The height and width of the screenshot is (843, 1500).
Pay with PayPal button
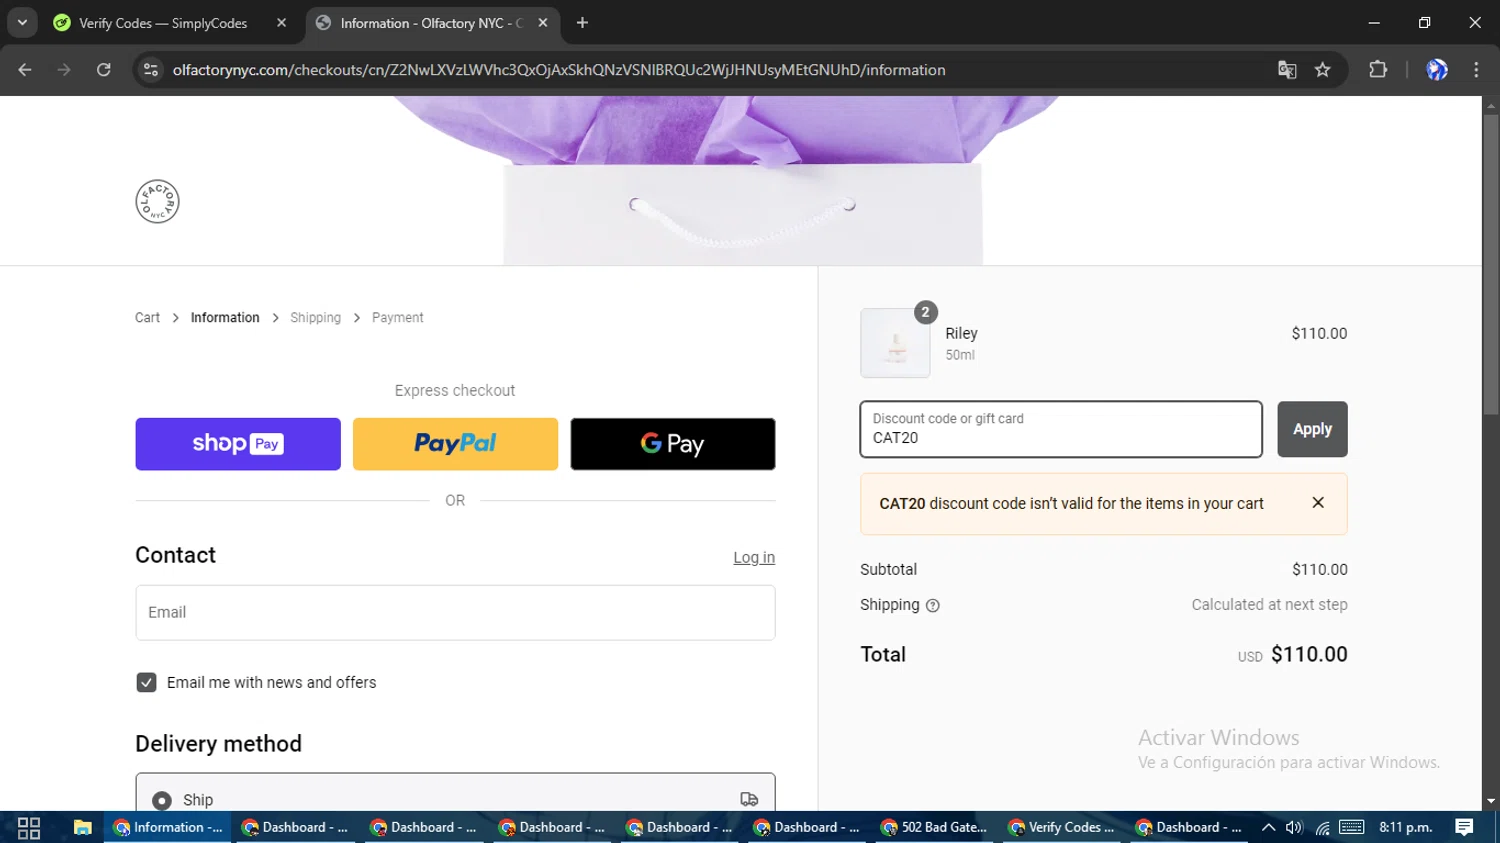[455, 444]
